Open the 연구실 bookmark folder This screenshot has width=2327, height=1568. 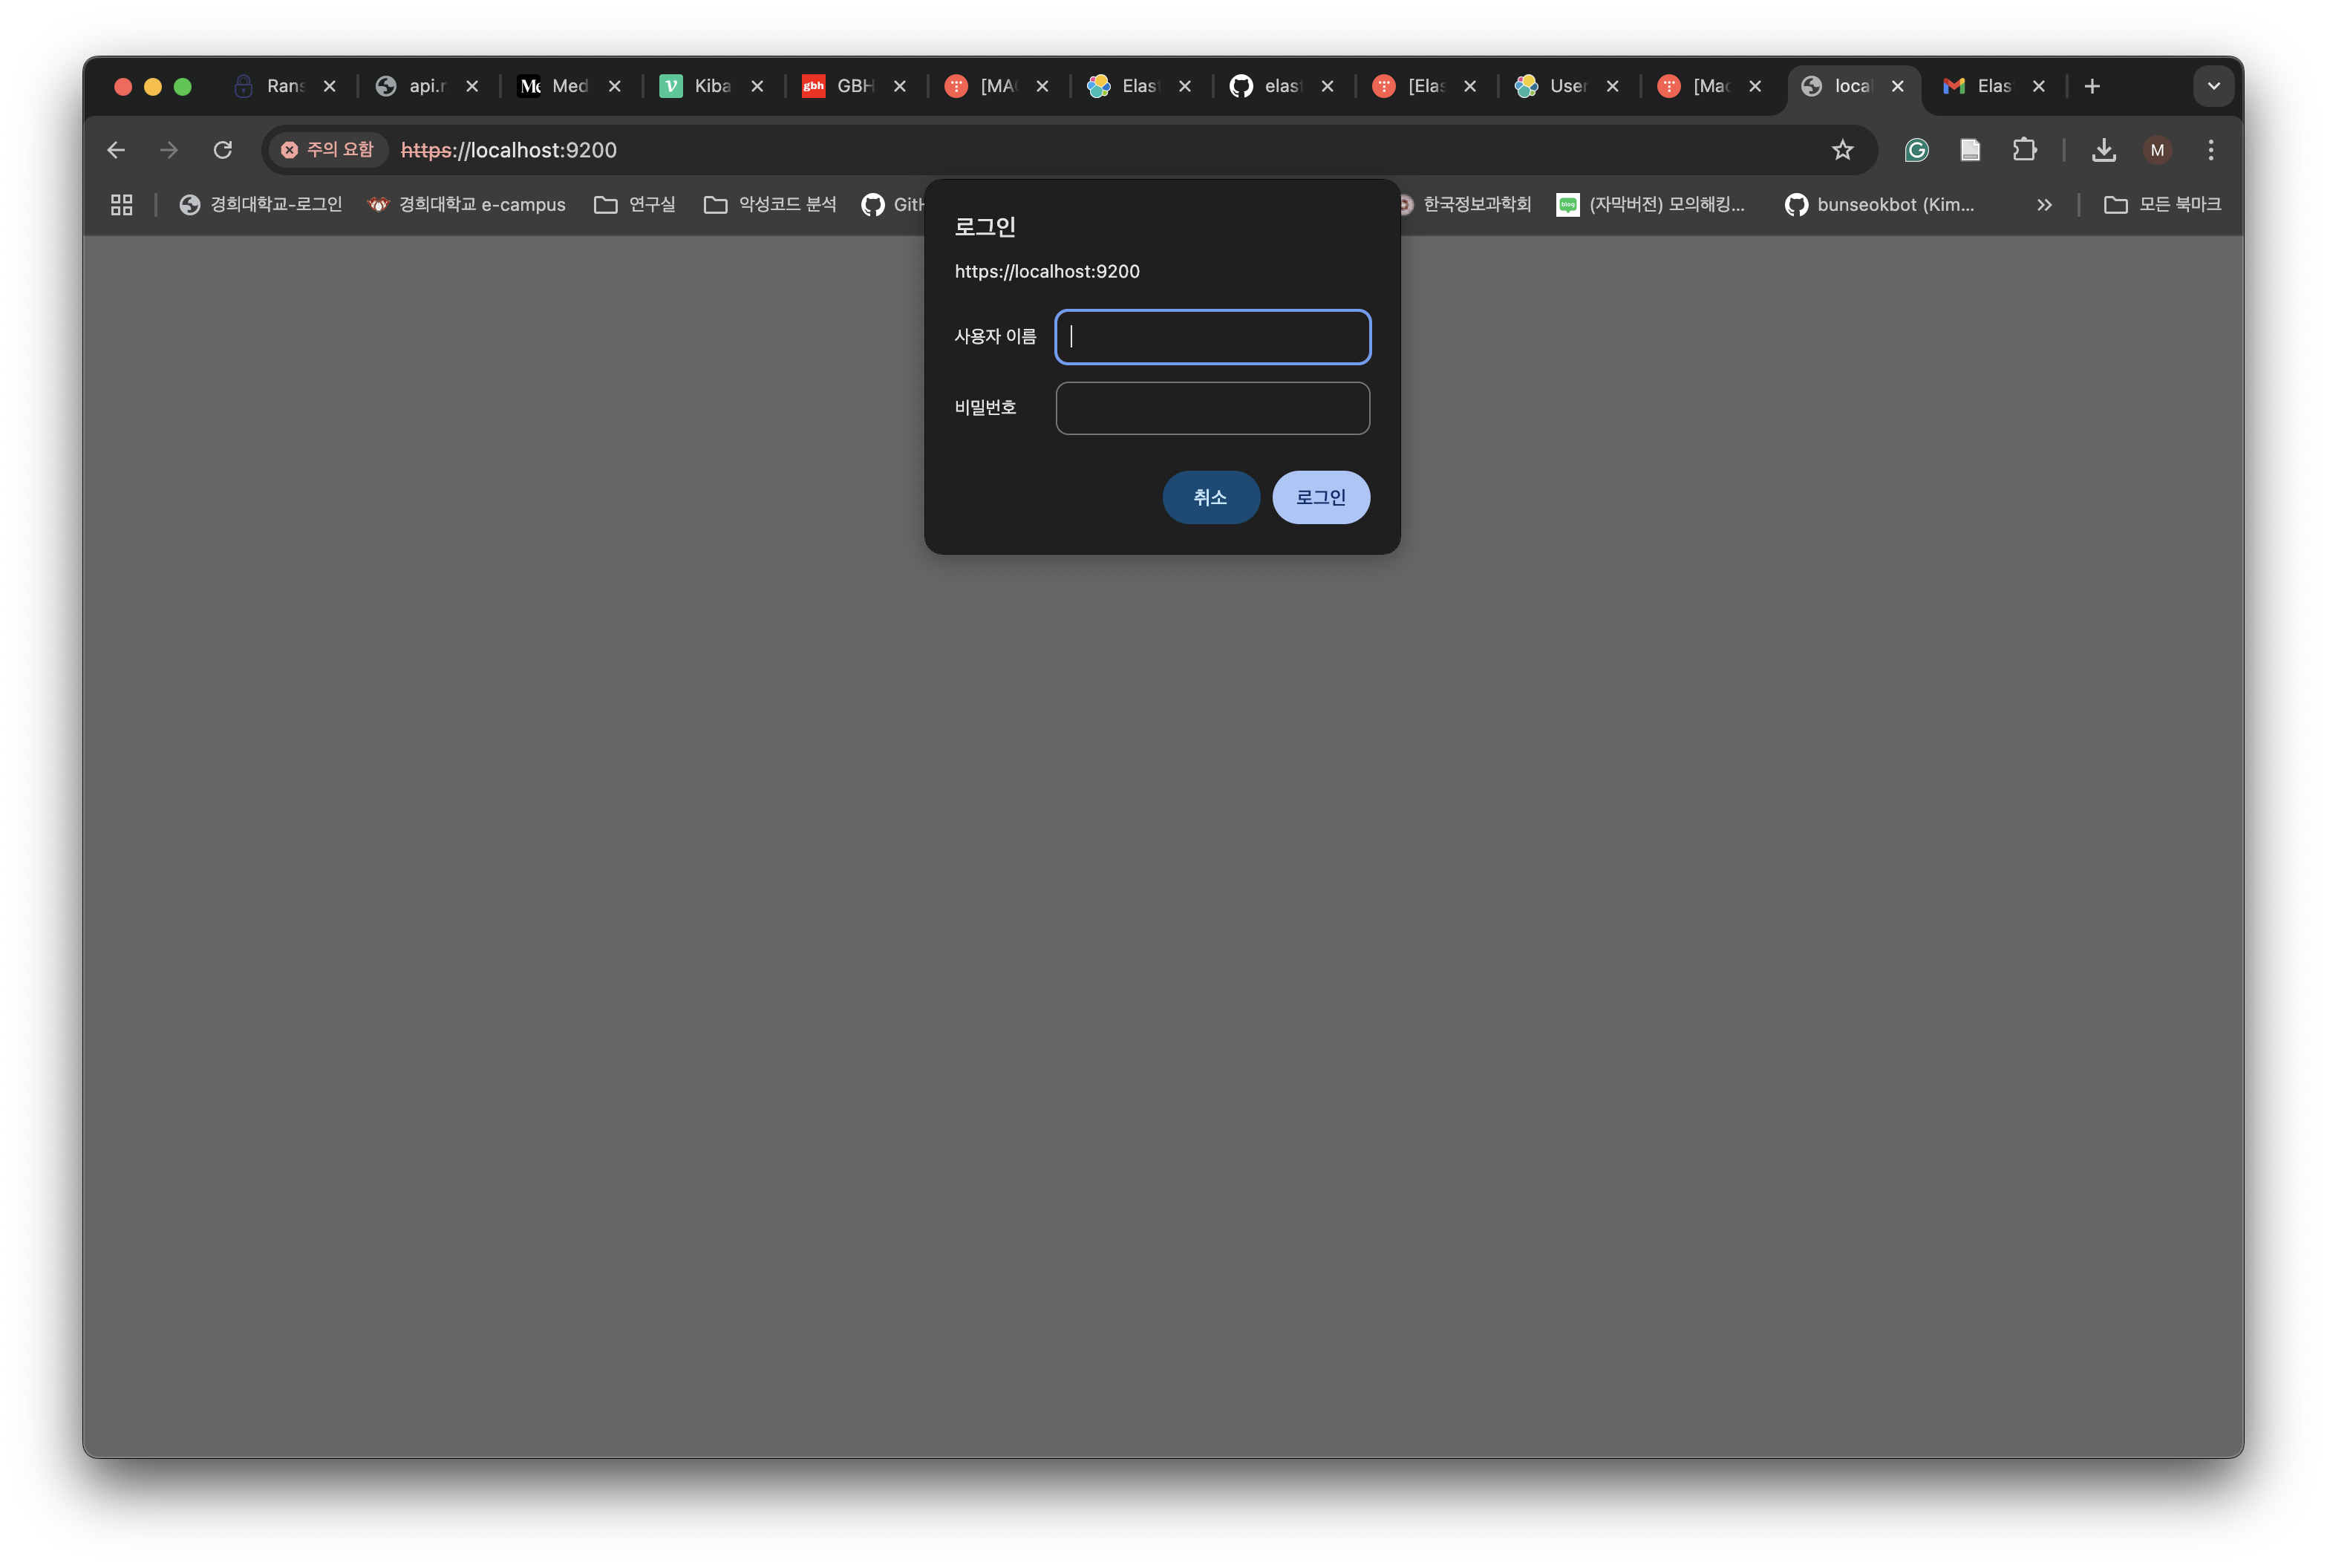[x=635, y=205]
